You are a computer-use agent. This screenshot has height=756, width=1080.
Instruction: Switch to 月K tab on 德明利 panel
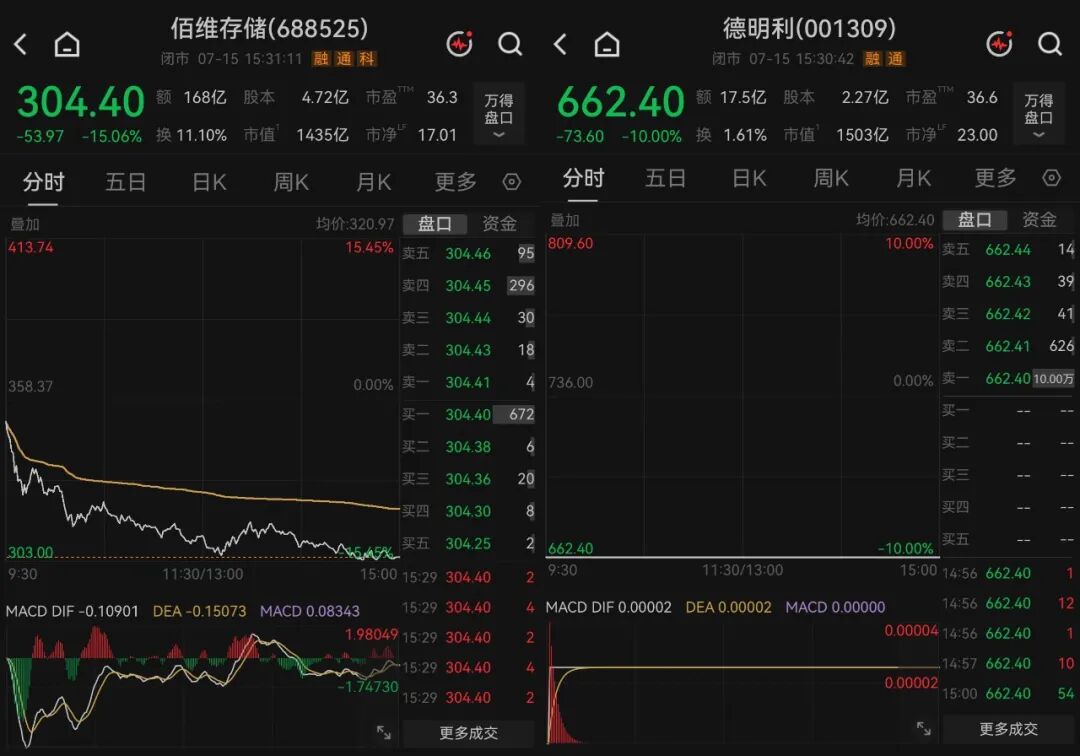point(913,178)
